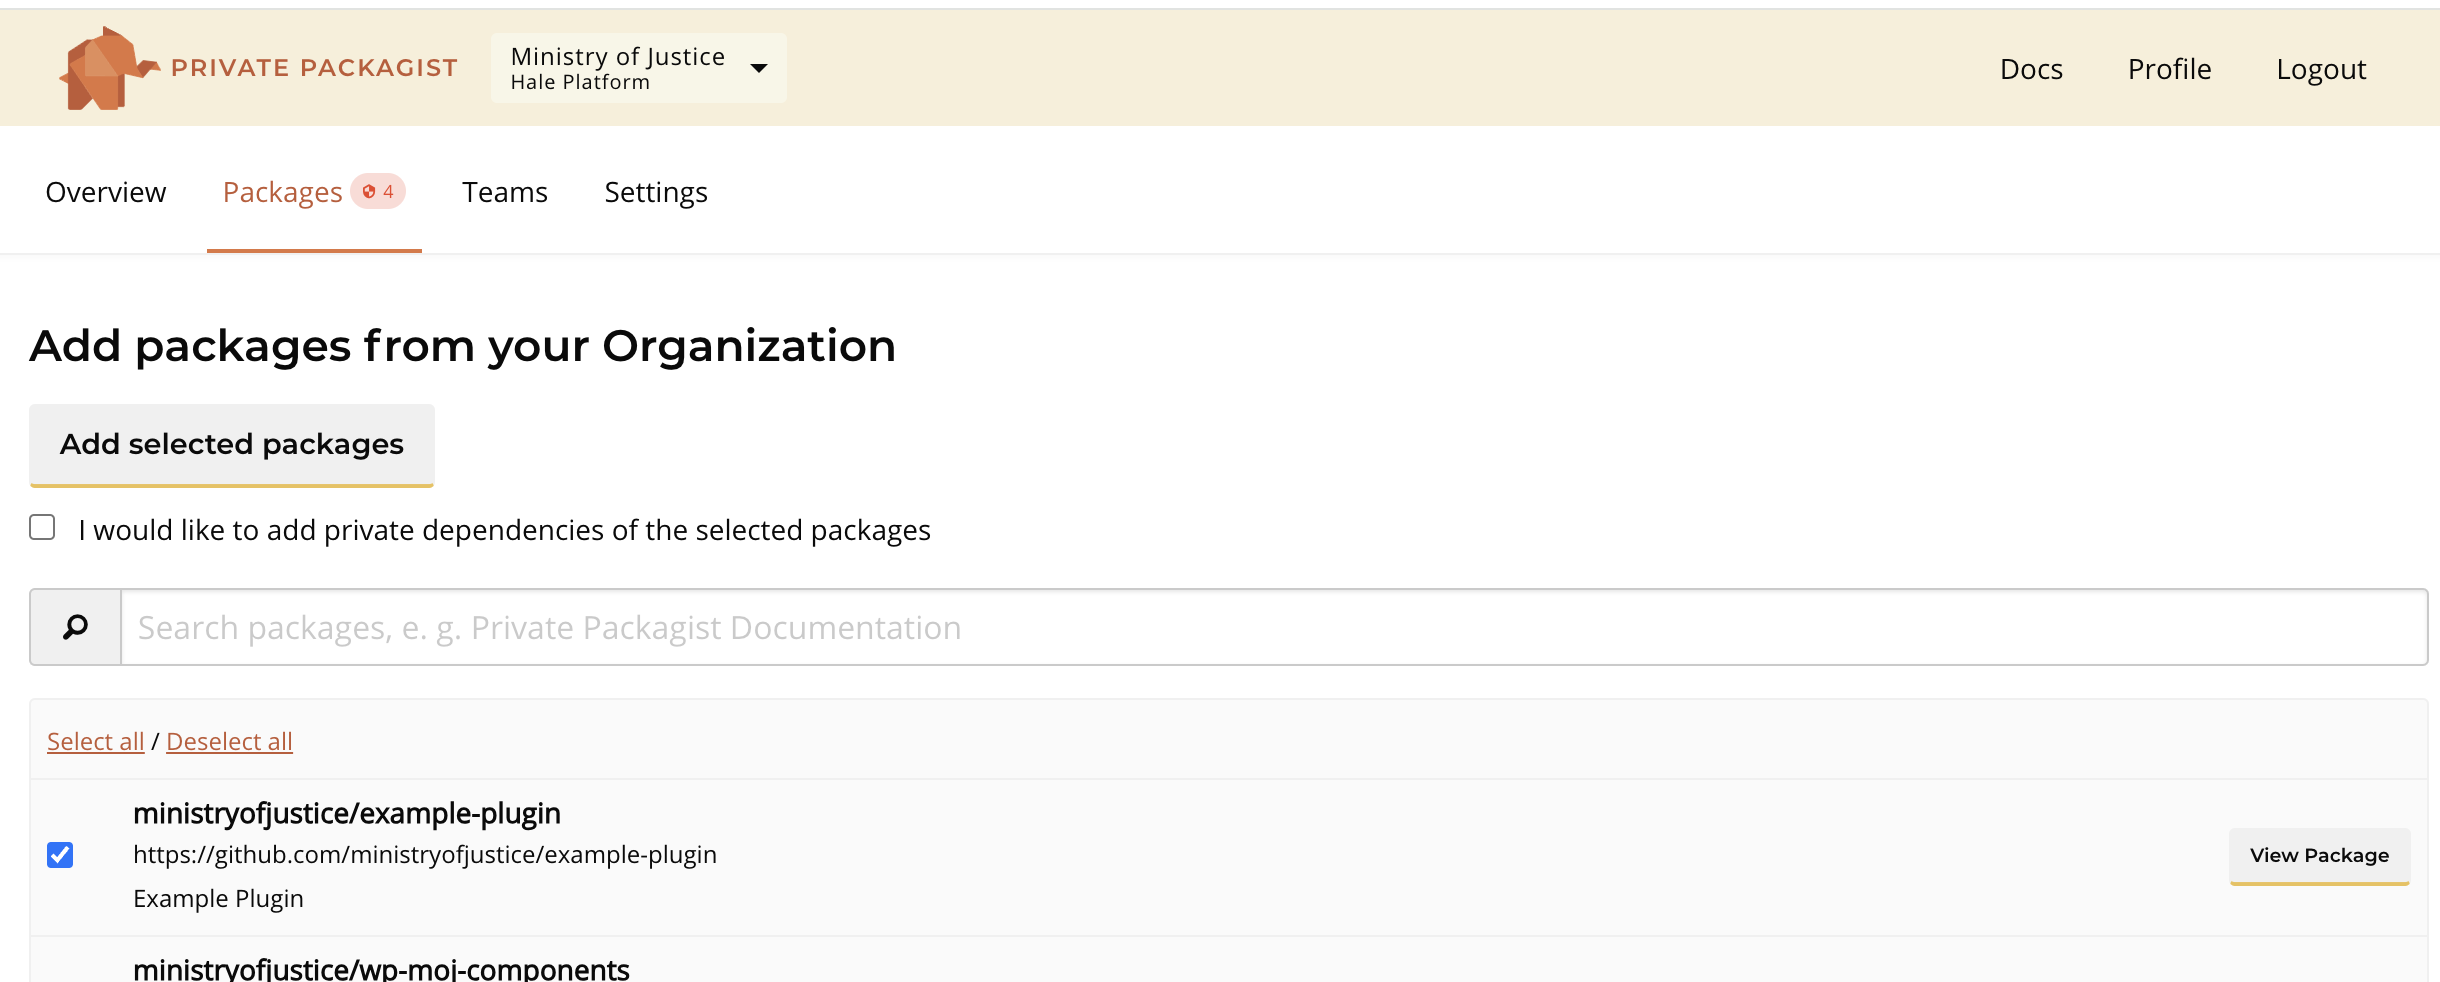Open the Packages tab
2440x982 pixels.
(x=282, y=192)
